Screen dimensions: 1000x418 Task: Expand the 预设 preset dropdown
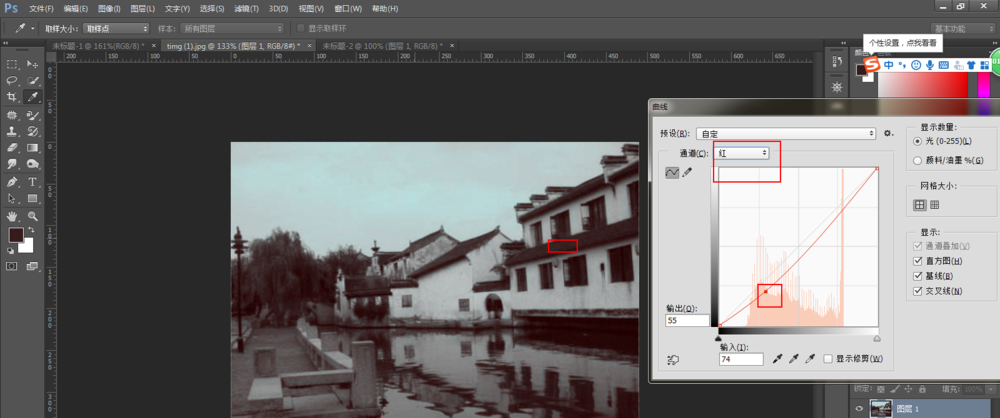tap(786, 133)
